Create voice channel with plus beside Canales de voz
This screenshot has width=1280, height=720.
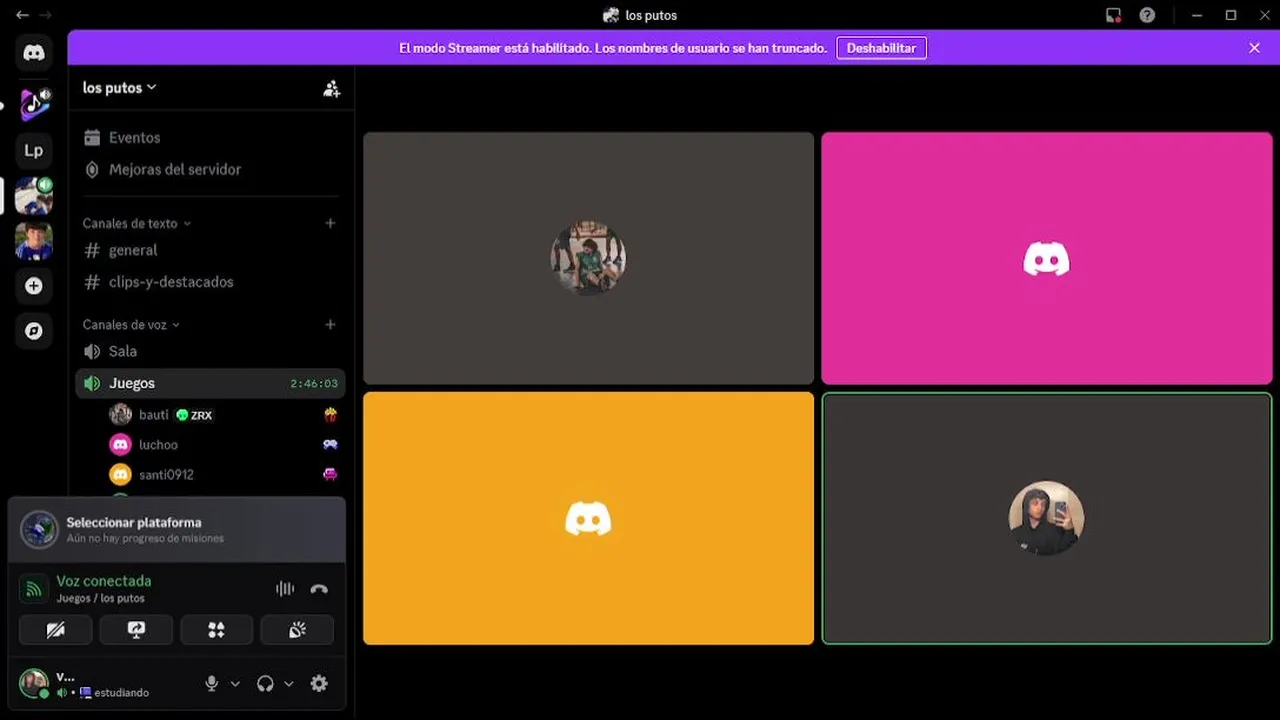(330, 324)
